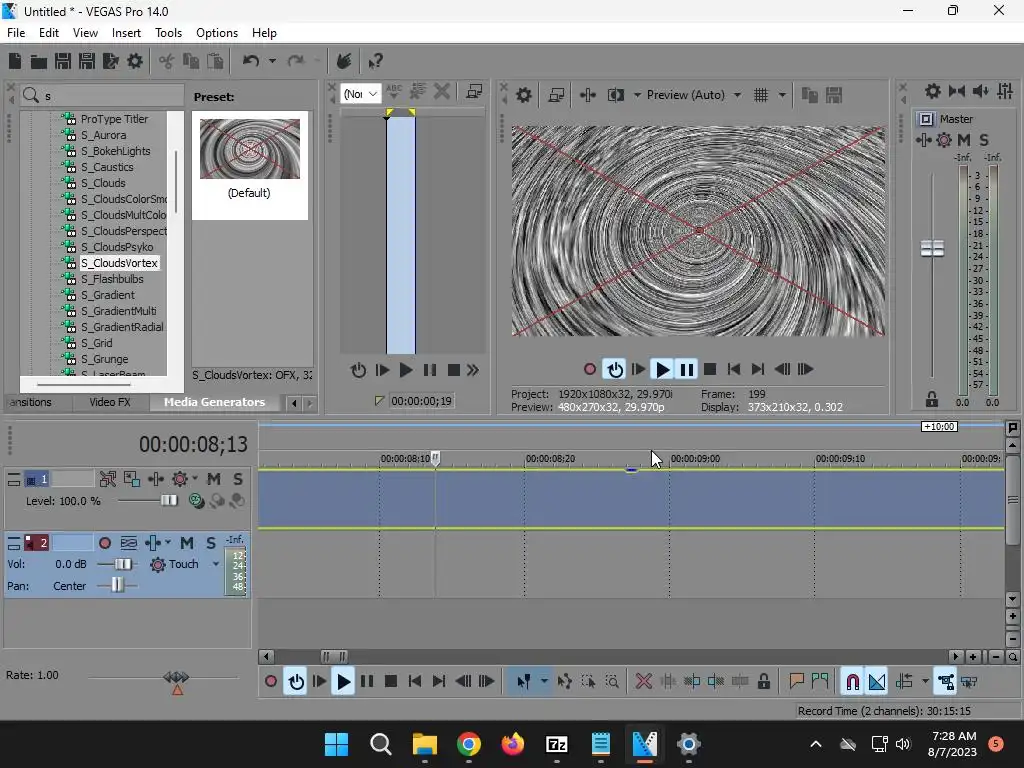Click the Interactive Tutorials icon
1024x768 pixels.
click(344, 61)
